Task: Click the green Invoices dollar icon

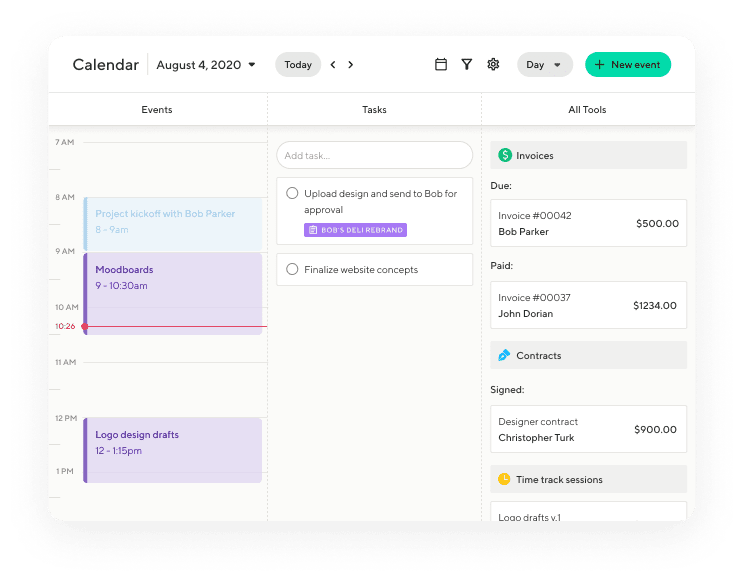Action: pos(504,155)
